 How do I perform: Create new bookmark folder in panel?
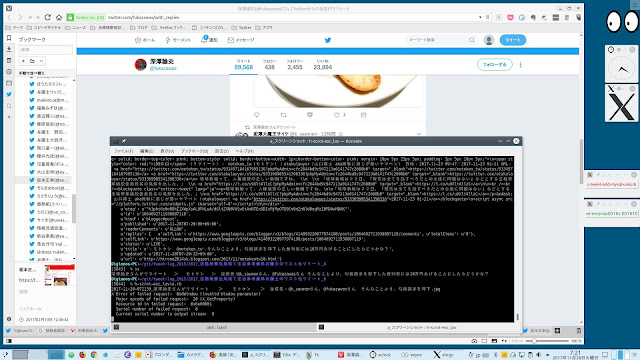point(32,61)
